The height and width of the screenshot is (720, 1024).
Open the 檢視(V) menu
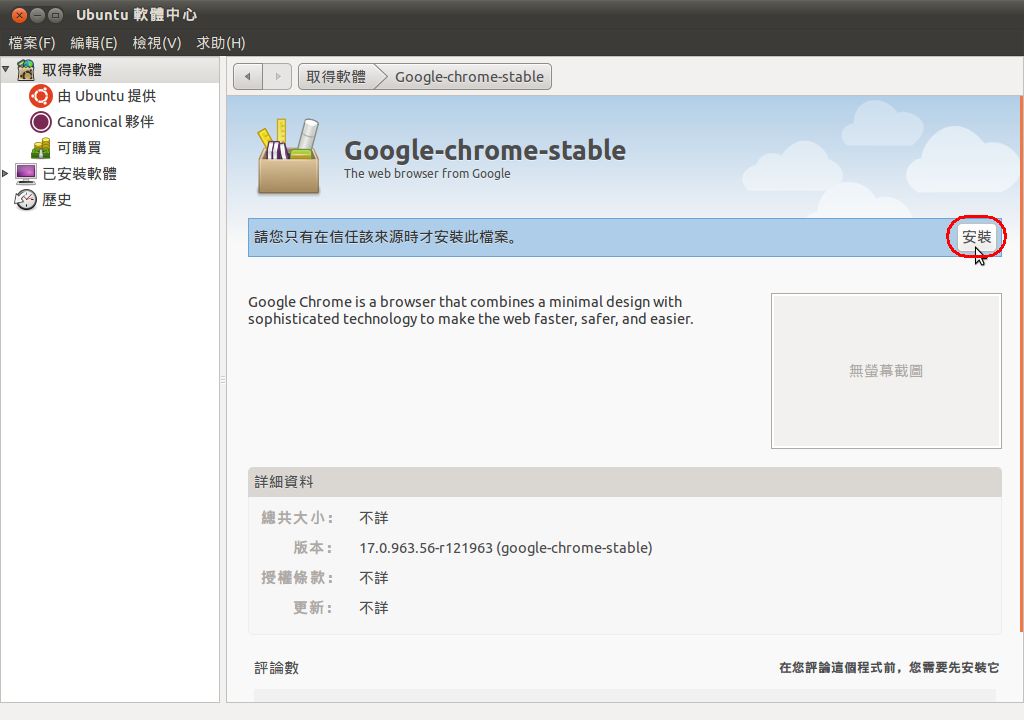157,43
